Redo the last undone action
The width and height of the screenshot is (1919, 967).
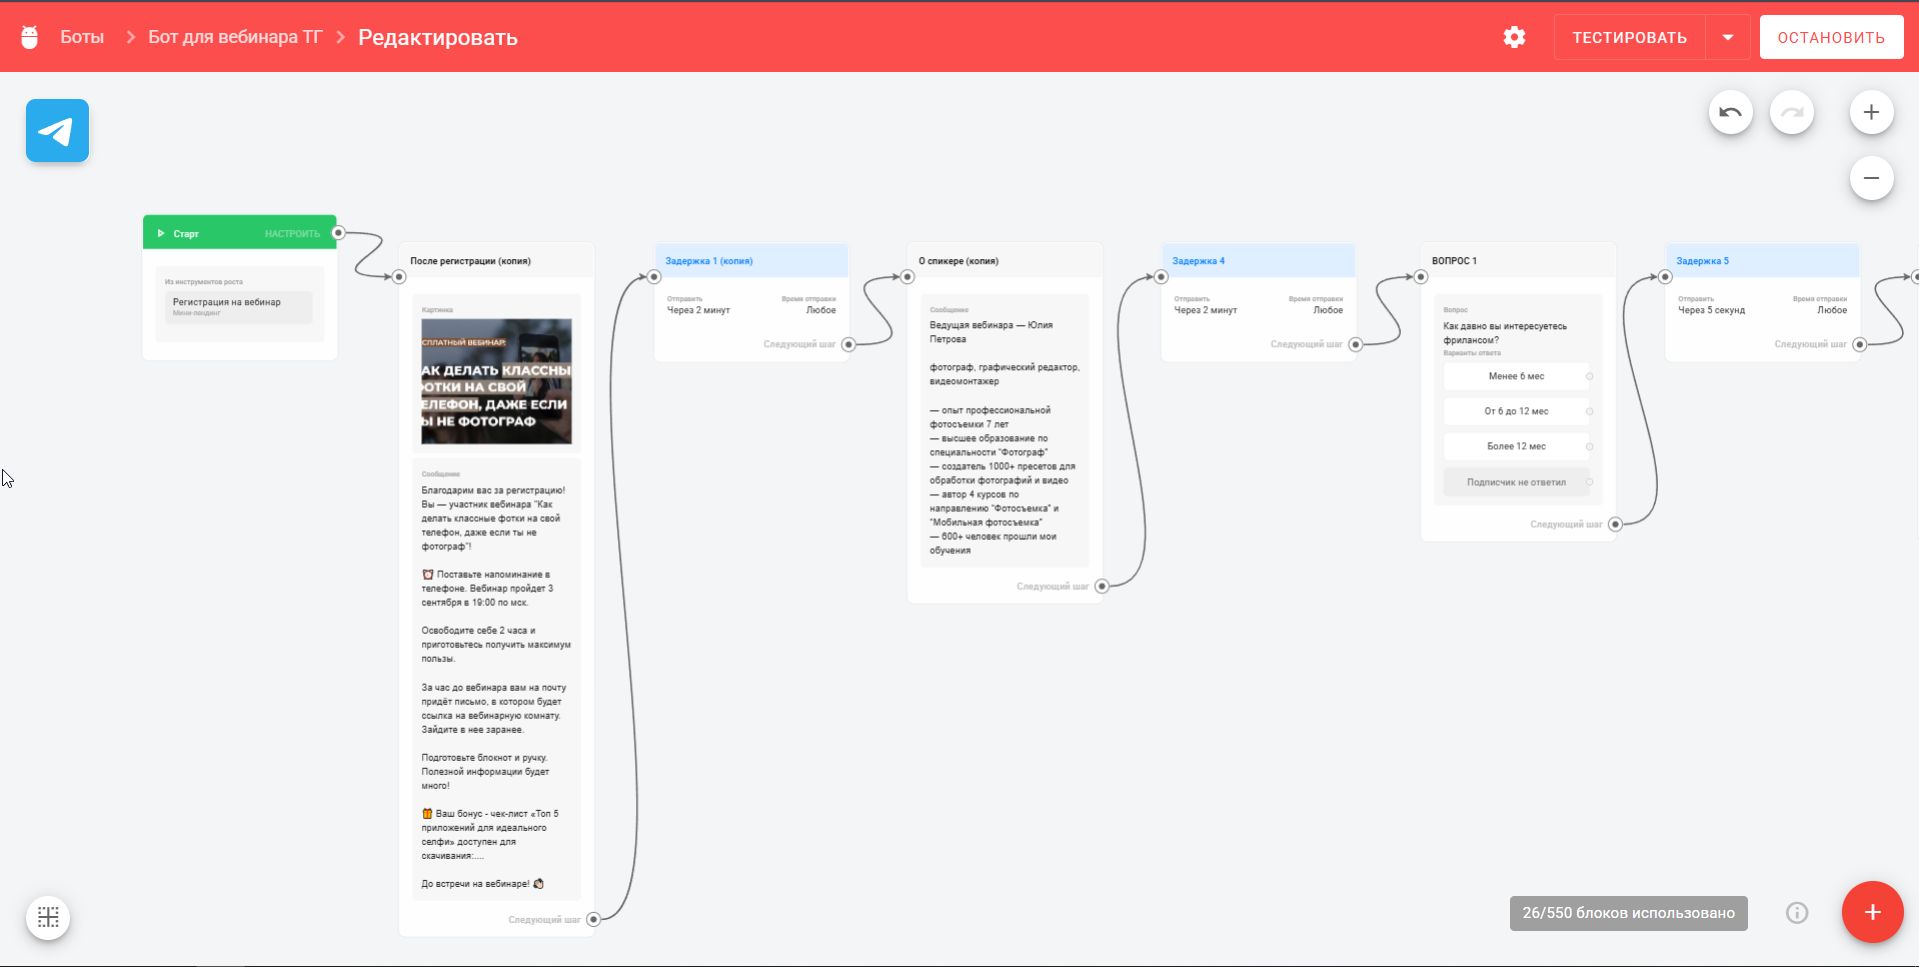[1791, 112]
